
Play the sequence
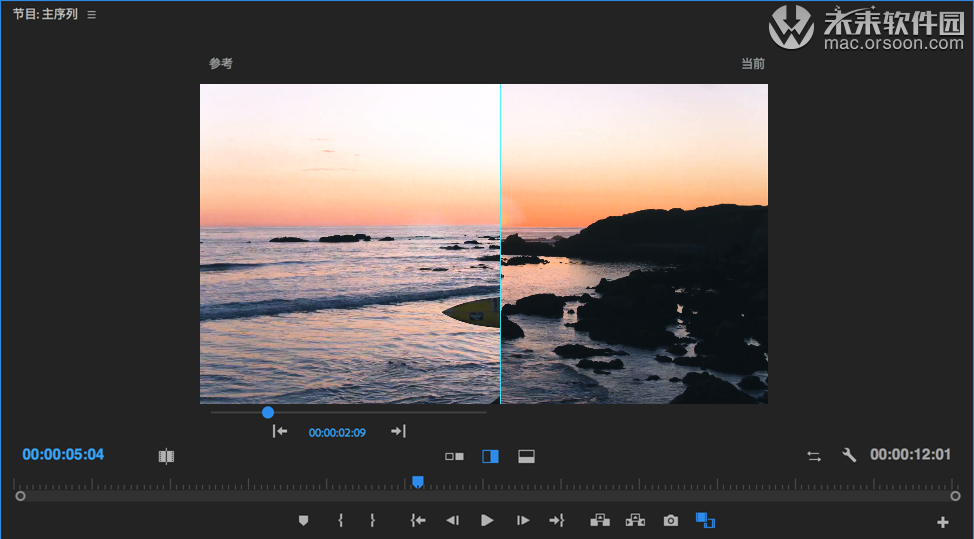coord(488,520)
